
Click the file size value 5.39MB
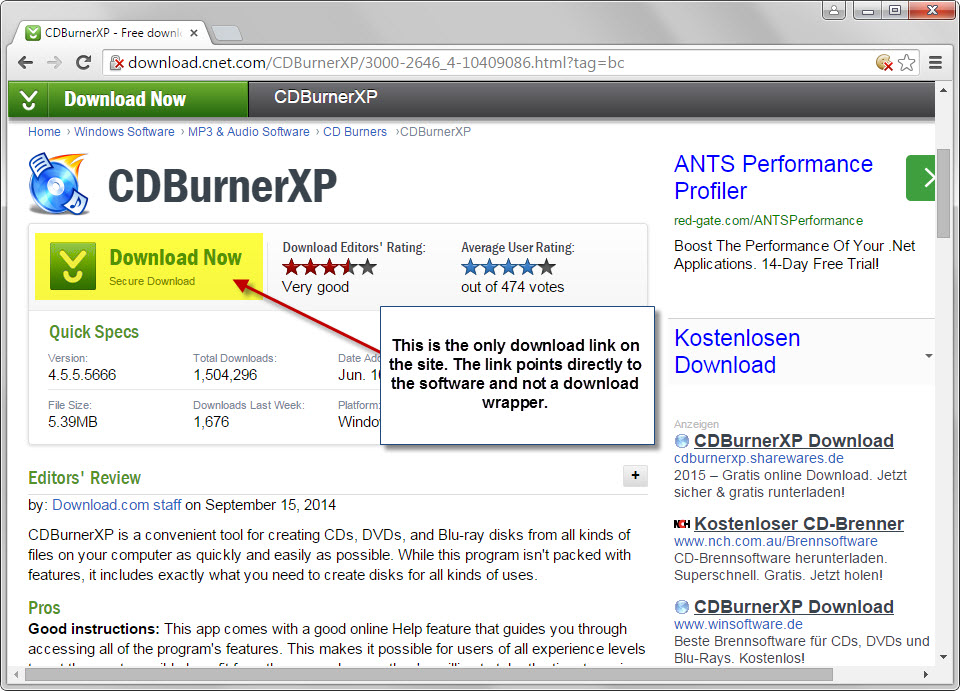pyautogui.click(x=73, y=422)
